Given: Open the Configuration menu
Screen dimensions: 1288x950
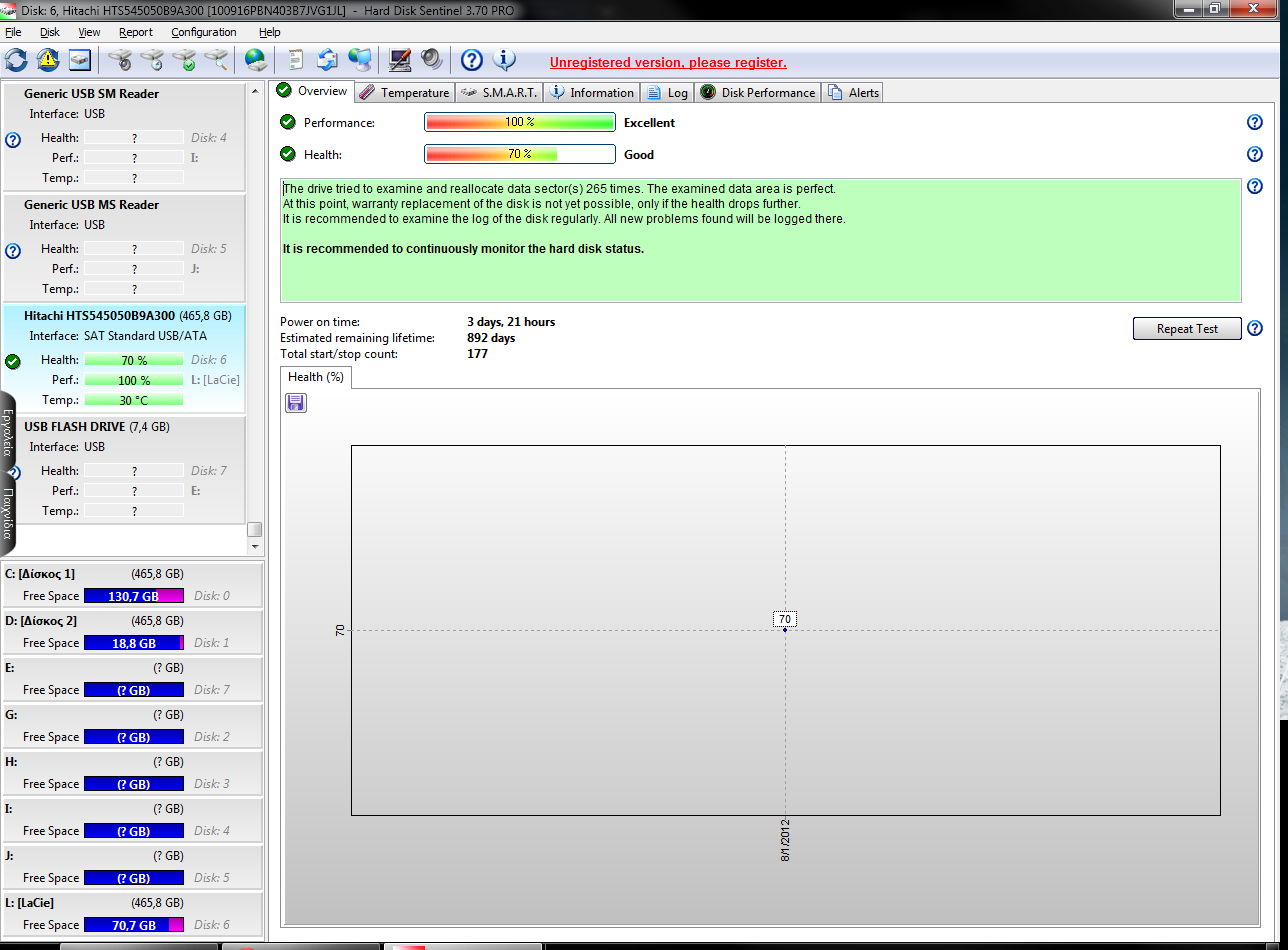Looking at the screenshot, I should pyautogui.click(x=203, y=32).
